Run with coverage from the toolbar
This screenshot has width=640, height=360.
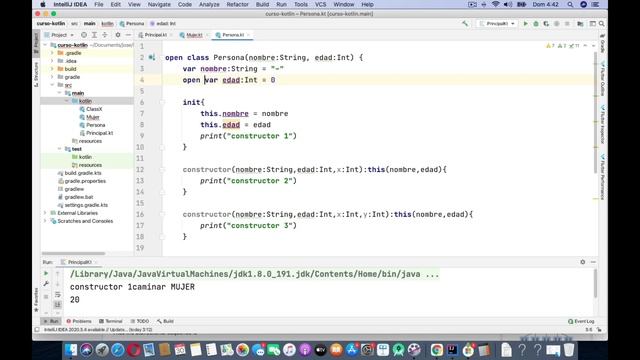click(546, 24)
